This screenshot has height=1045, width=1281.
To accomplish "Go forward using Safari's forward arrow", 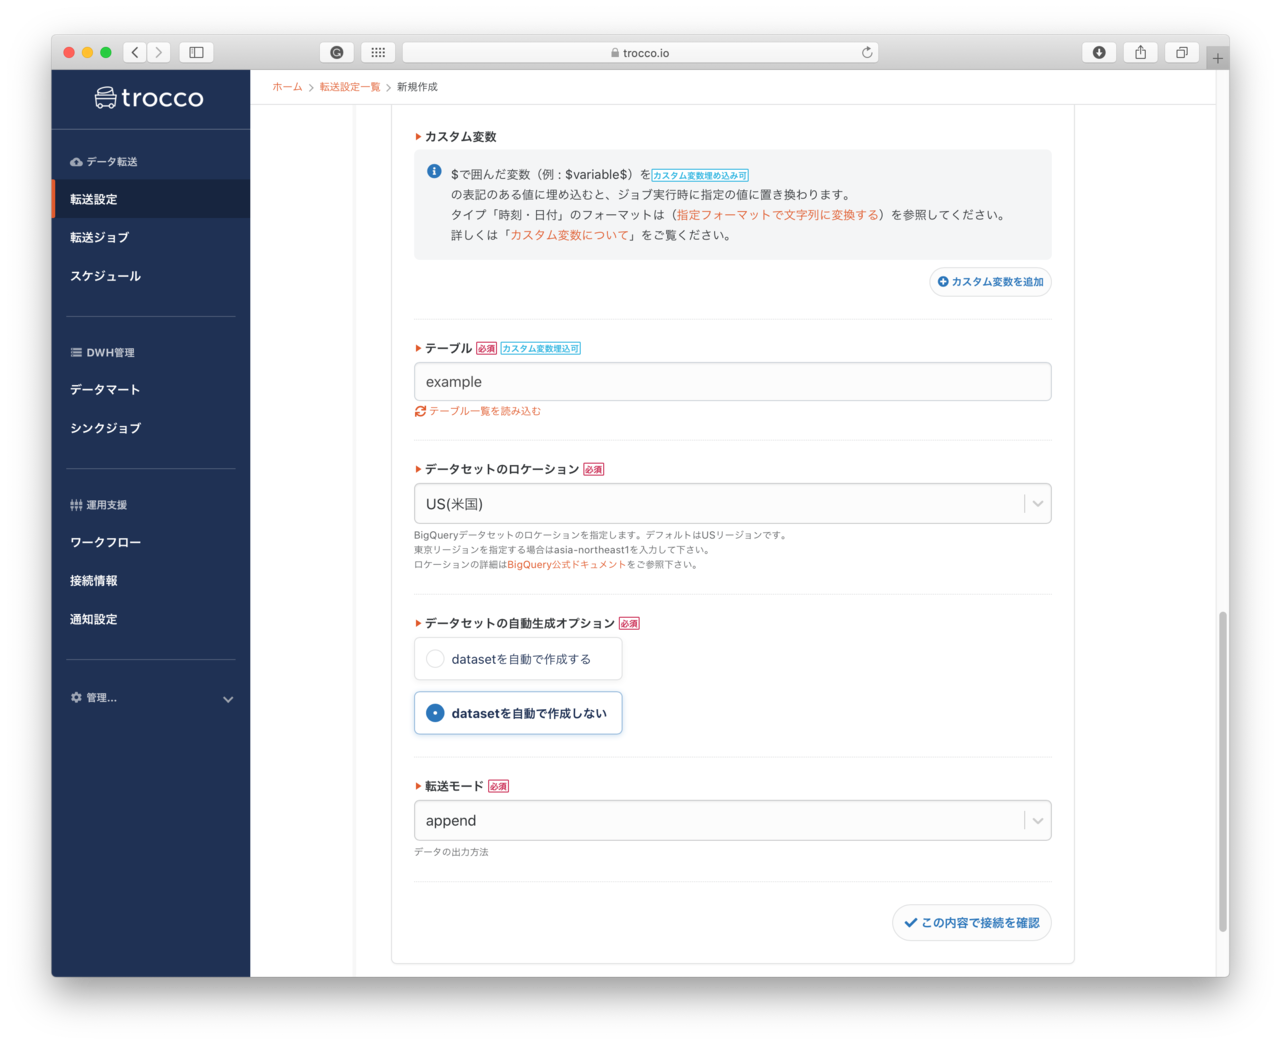I will [x=159, y=52].
